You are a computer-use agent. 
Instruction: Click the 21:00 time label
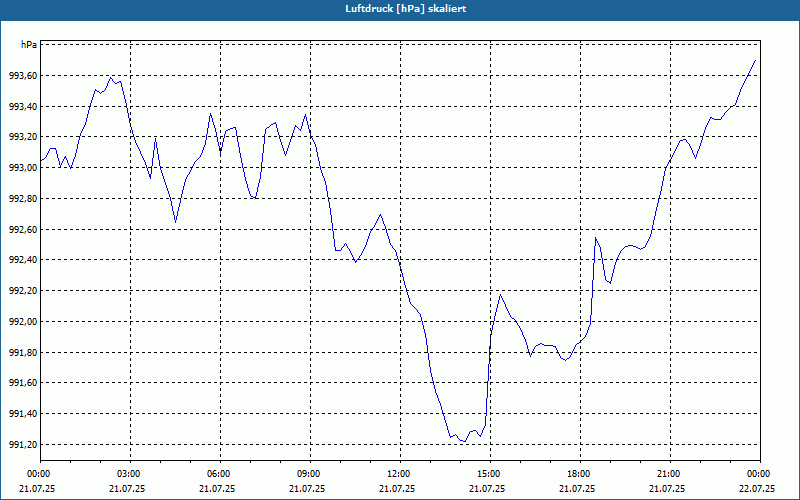(x=670, y=474)
